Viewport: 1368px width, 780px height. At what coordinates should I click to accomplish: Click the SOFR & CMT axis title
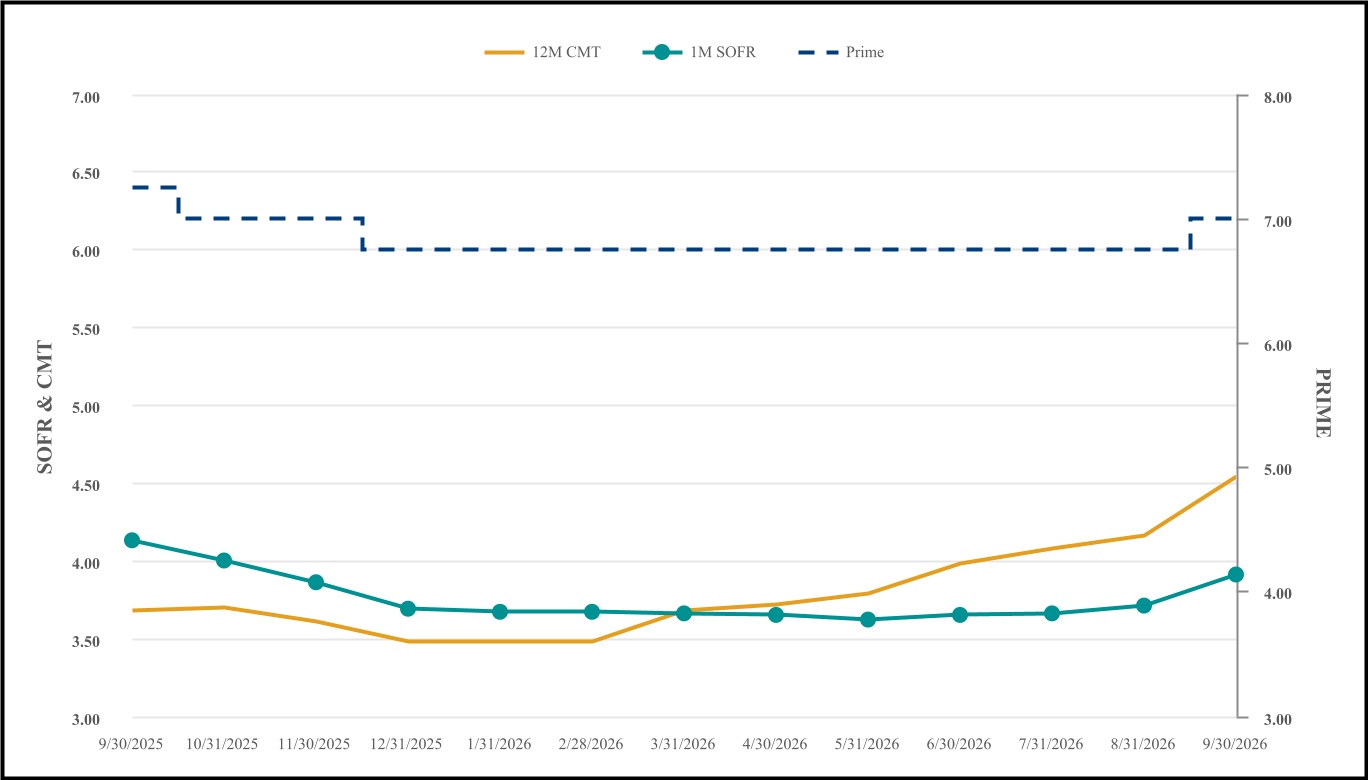[45, 406]
